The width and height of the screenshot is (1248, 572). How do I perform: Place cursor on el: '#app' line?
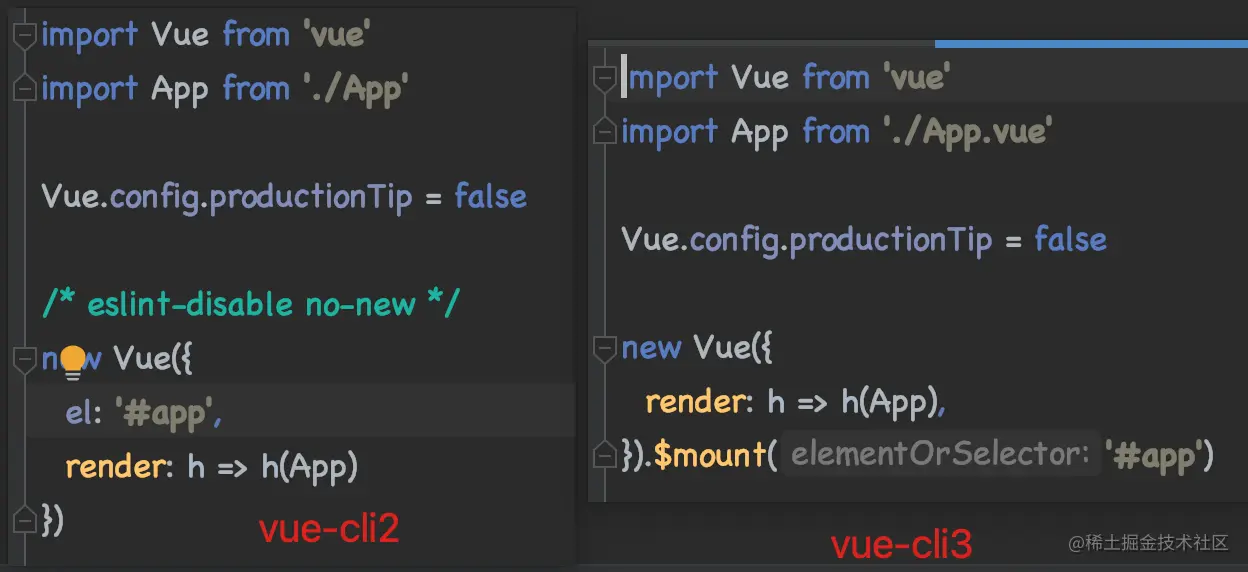[x=300, y=412]
